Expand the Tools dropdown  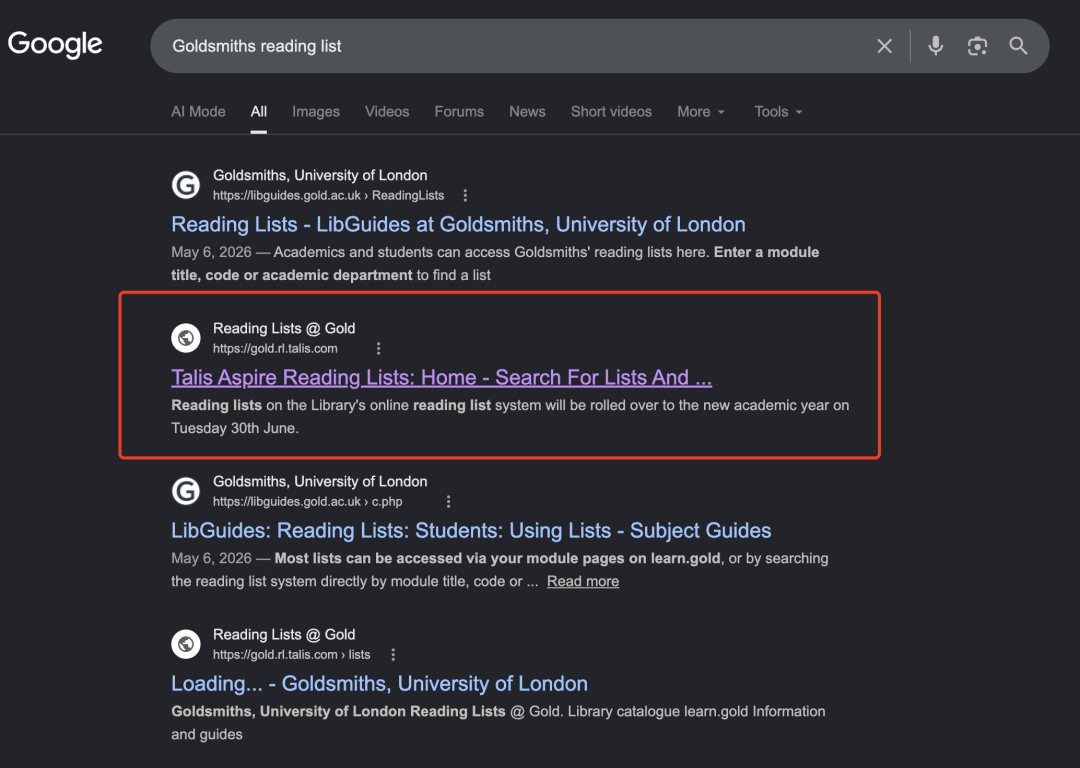(x=778, y=112)
